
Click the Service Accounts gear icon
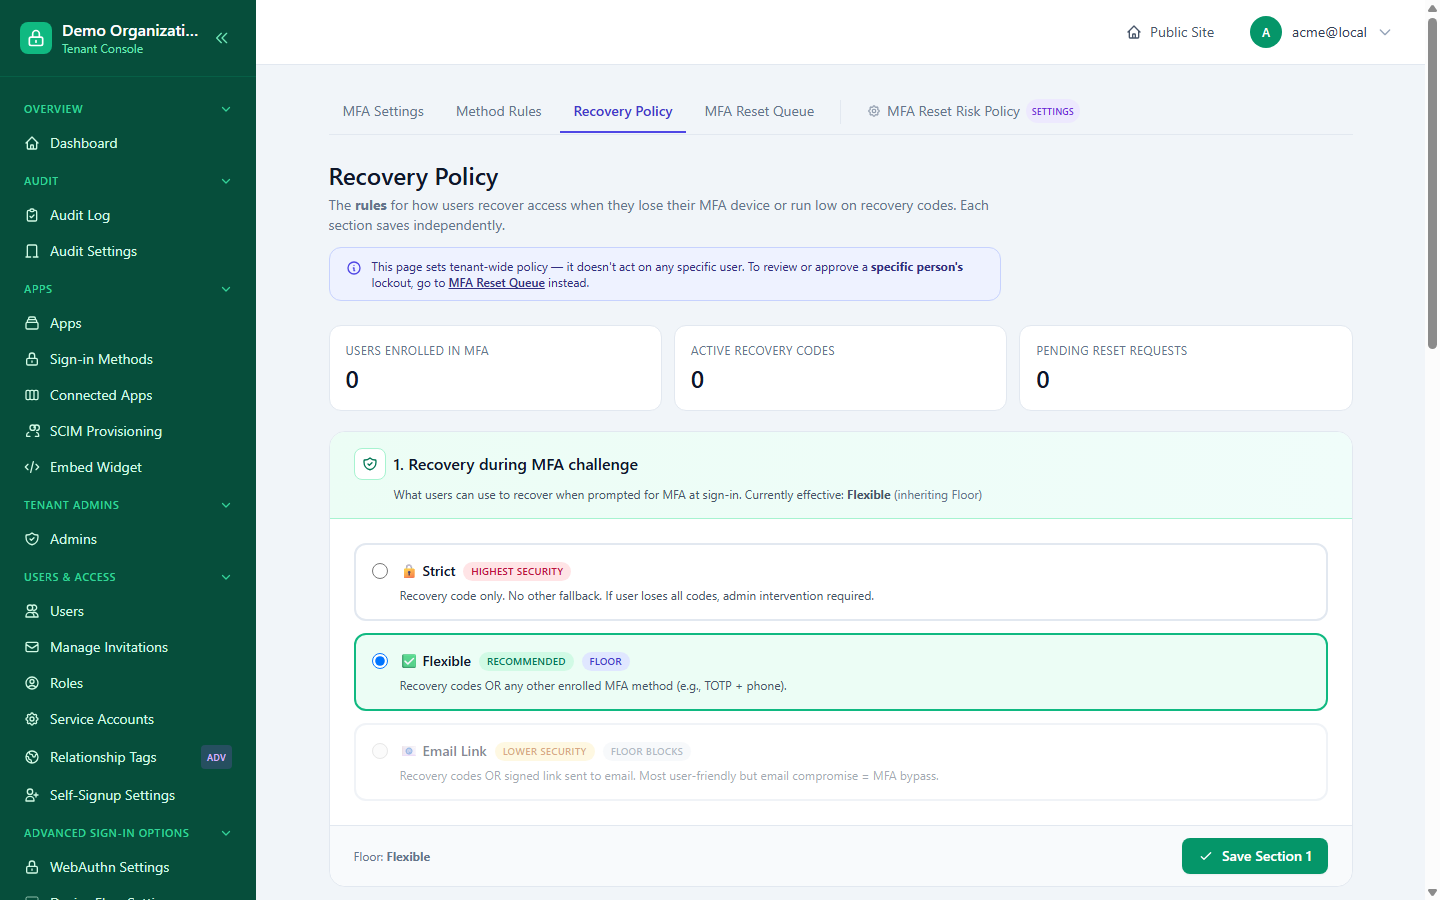click(x=32, y=719)
